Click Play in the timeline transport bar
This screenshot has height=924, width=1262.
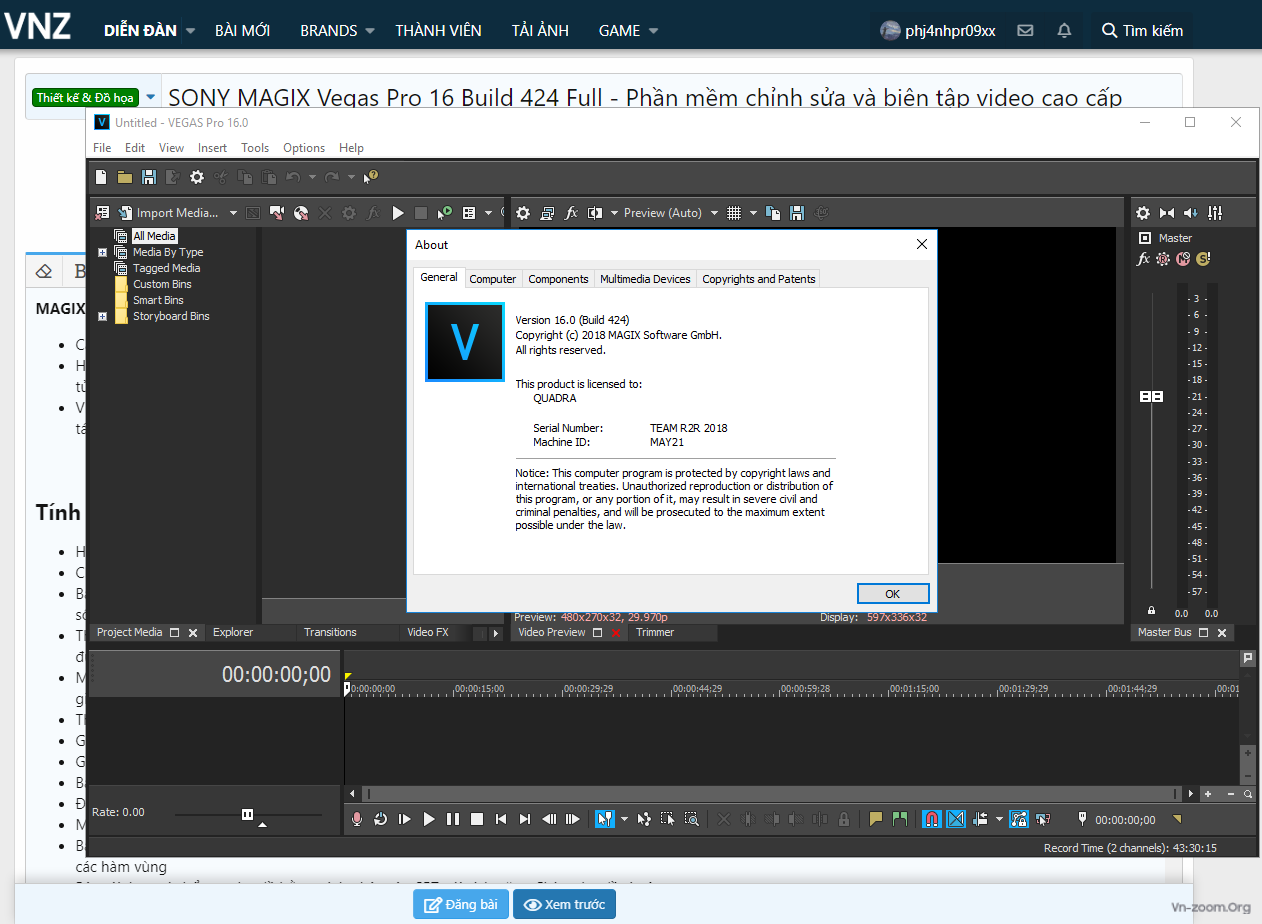coord(429,819)
